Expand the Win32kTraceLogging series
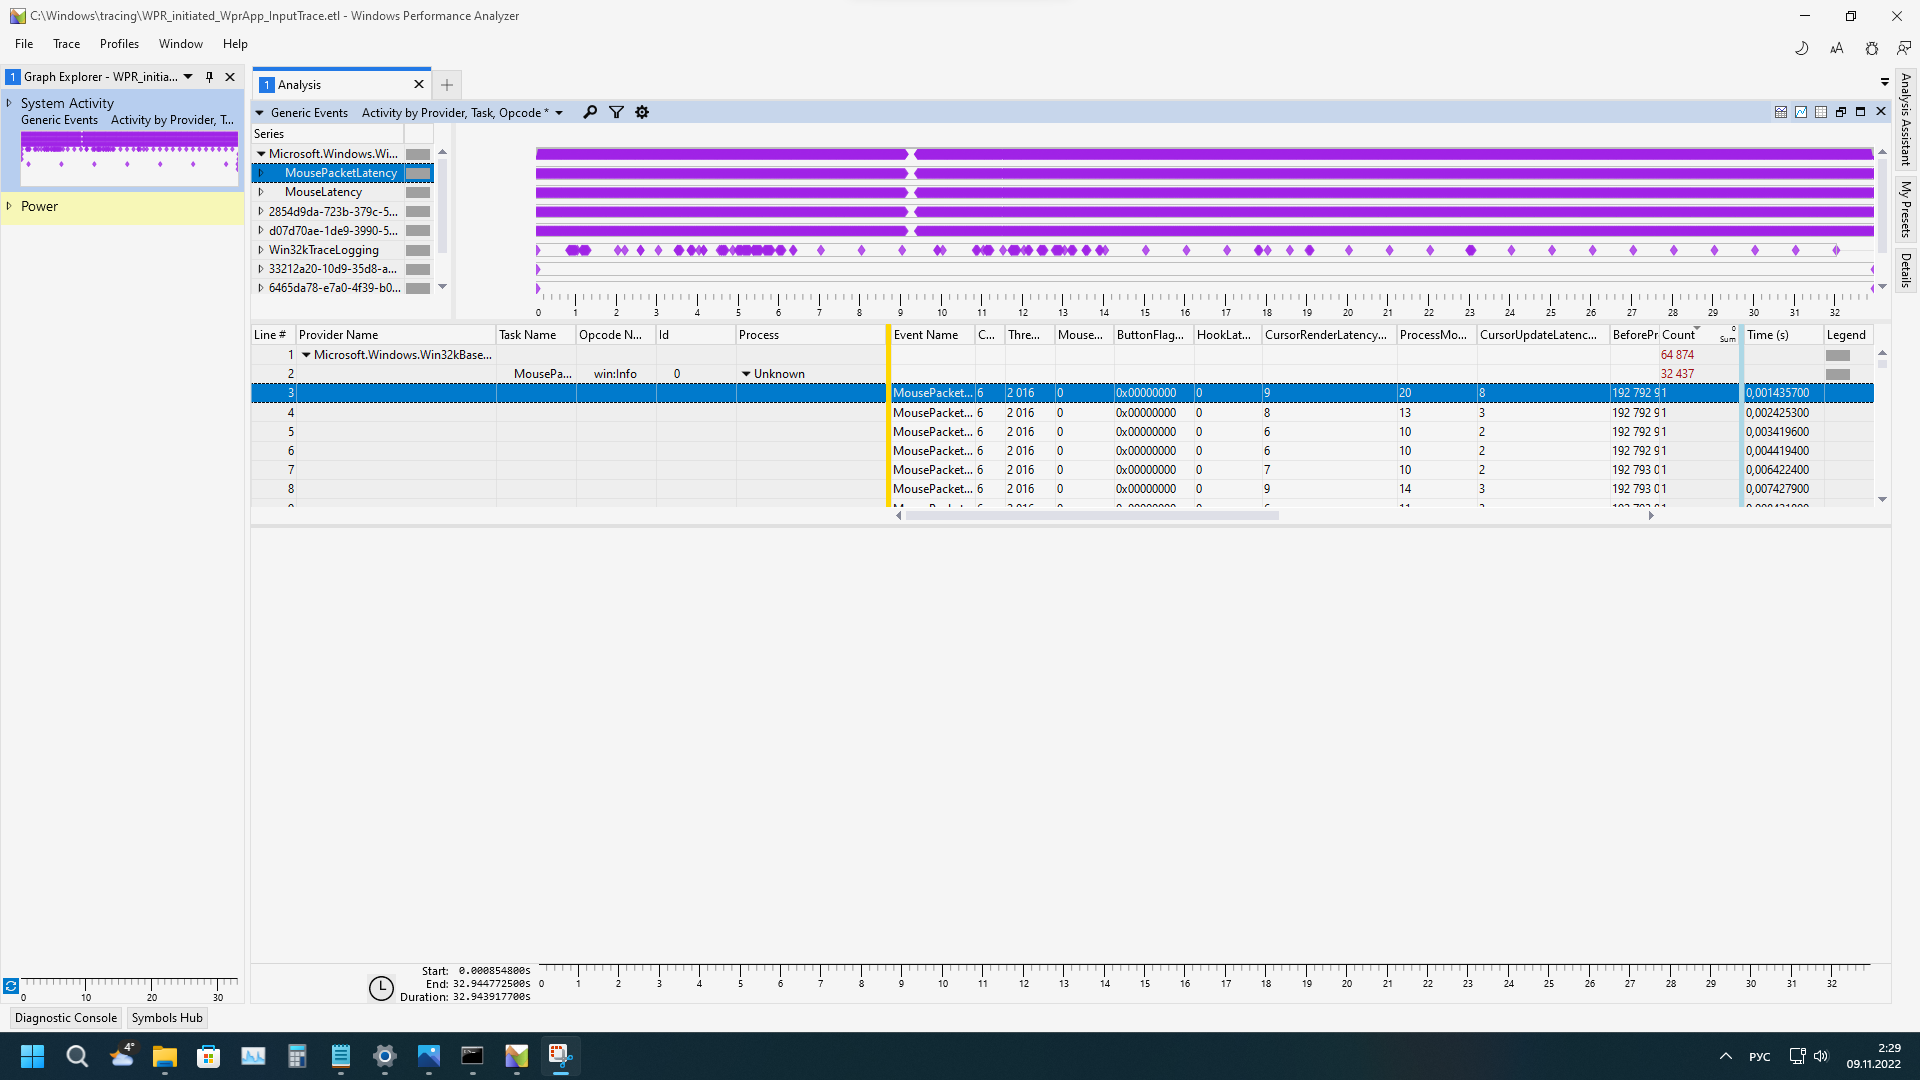The height and width of the screenshot is (1080, 1920). (x=261, y=250)
